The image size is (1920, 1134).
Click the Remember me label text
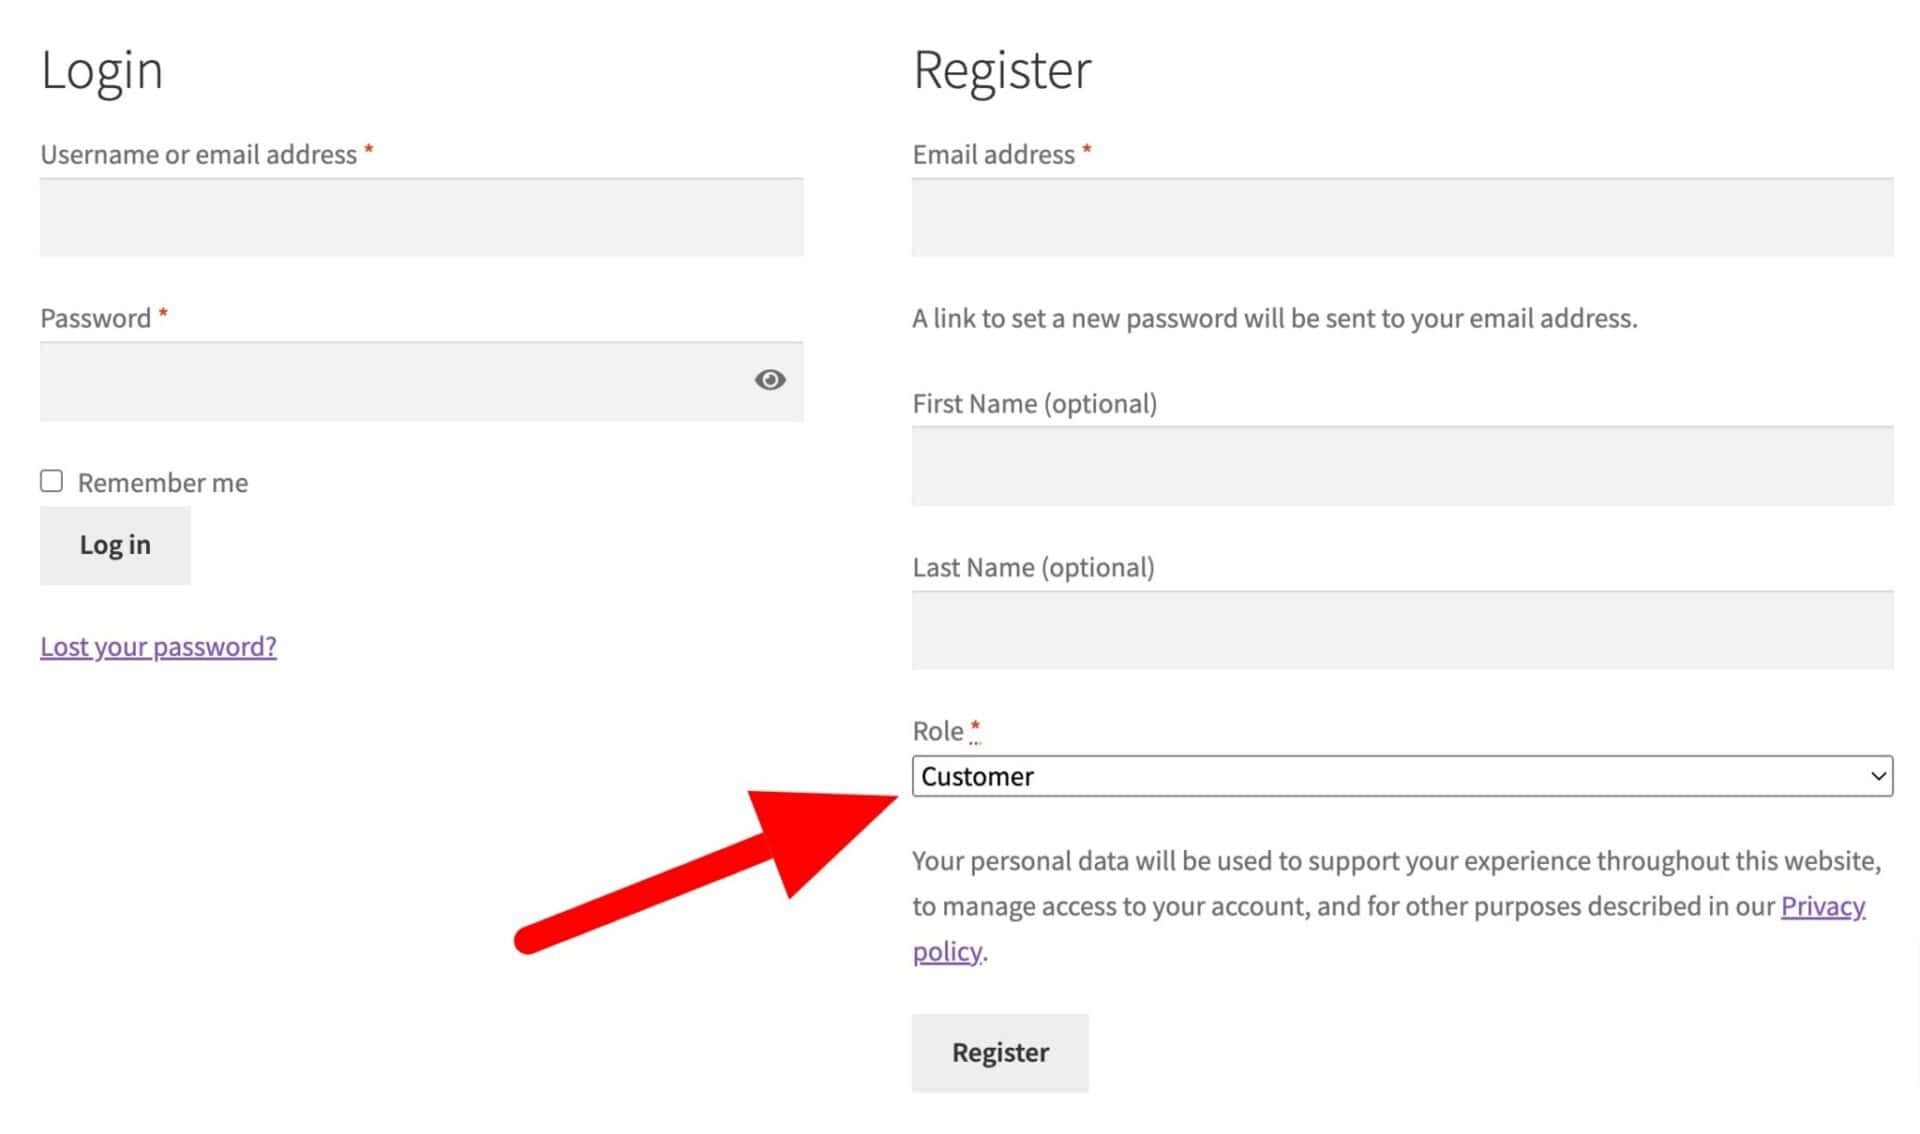pos(163,482)
